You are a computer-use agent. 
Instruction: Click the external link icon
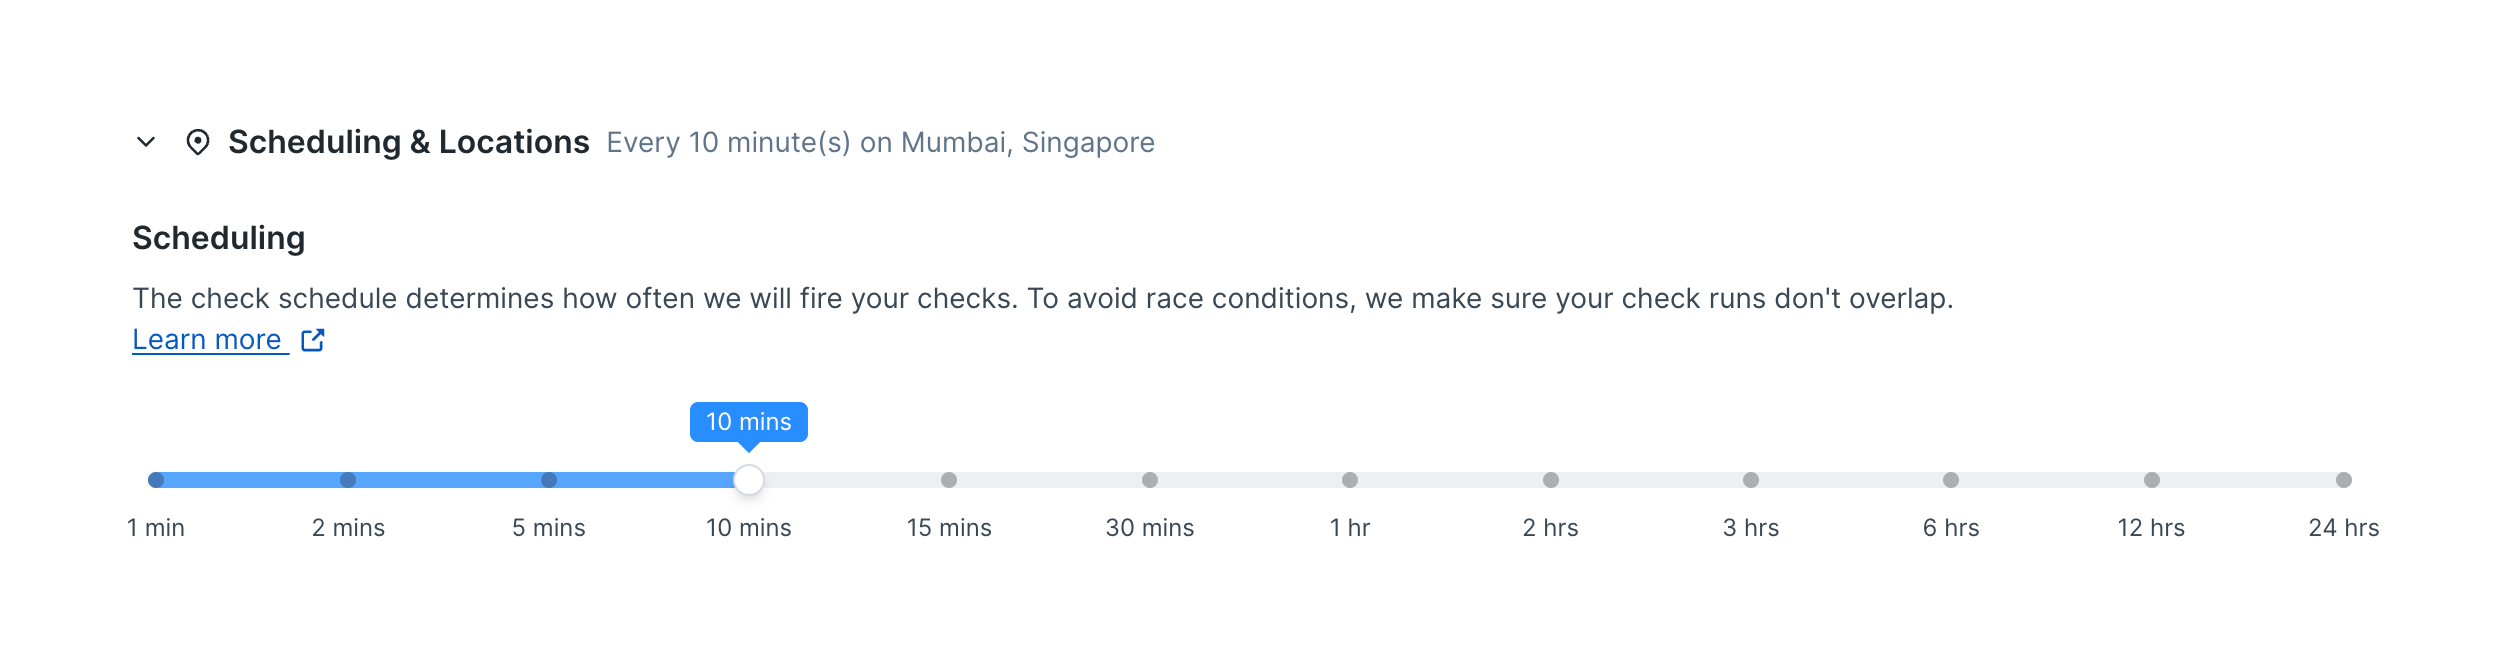click(313, 340)
